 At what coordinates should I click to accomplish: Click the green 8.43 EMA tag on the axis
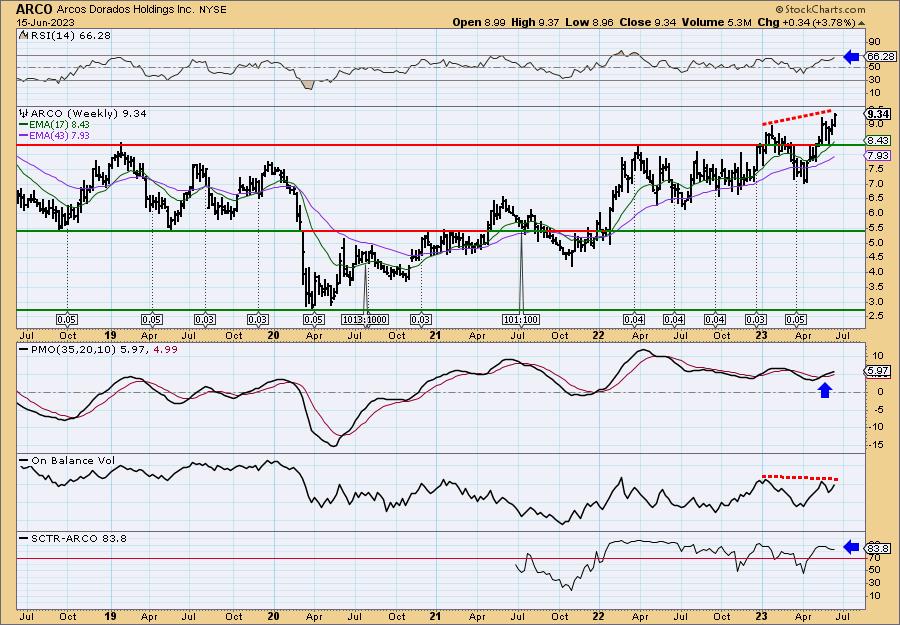879,141
